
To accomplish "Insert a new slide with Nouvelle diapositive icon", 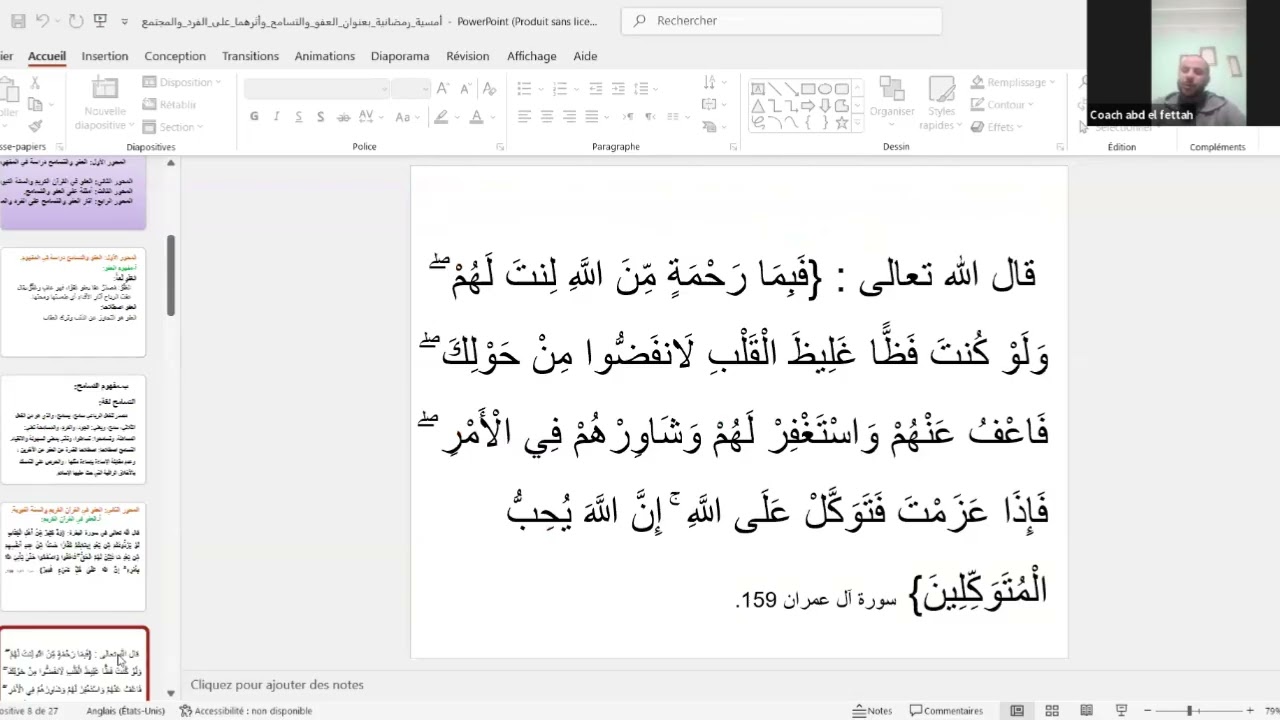I will [x=105, y=90].
